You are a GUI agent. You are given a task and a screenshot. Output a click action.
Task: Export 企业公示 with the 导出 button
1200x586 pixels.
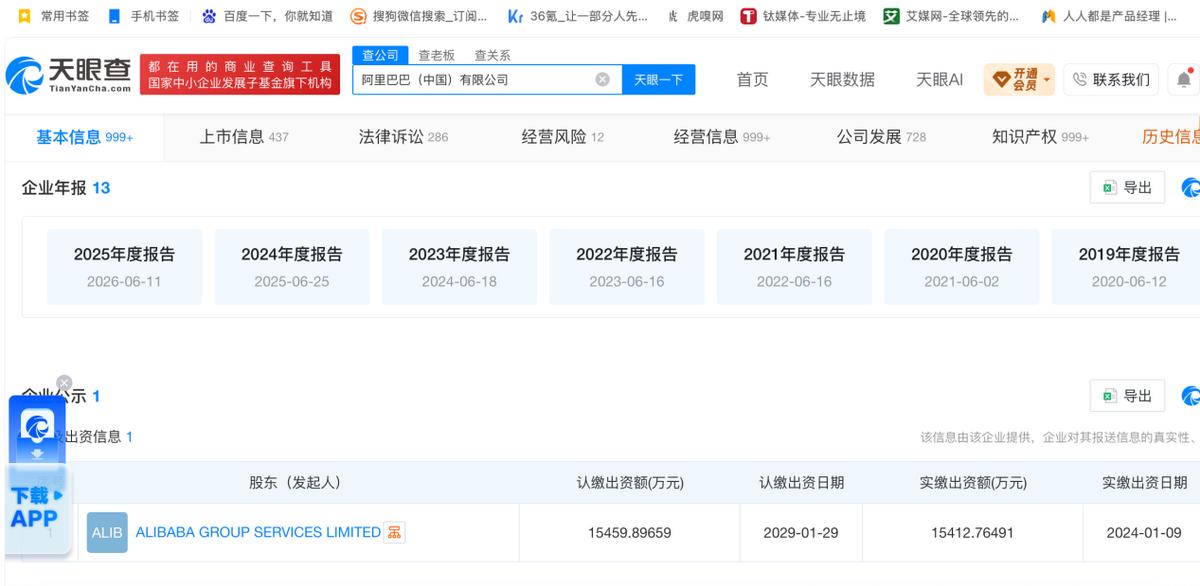[1127, 396]
